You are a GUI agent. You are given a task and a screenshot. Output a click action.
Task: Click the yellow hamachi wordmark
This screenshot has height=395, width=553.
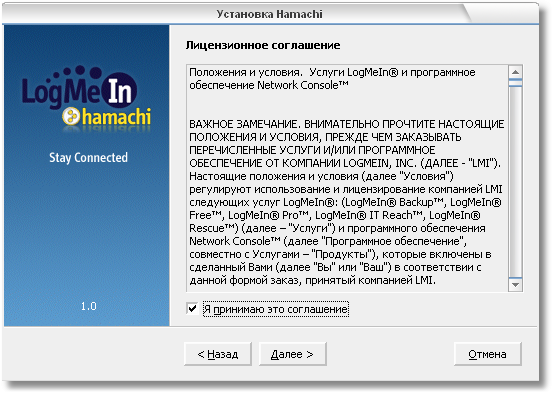tap(116, 117)
